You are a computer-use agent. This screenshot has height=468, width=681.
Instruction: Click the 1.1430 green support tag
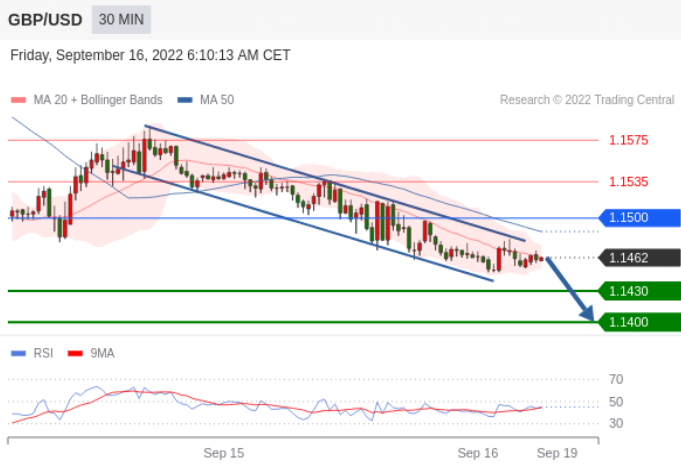[640, 291]
